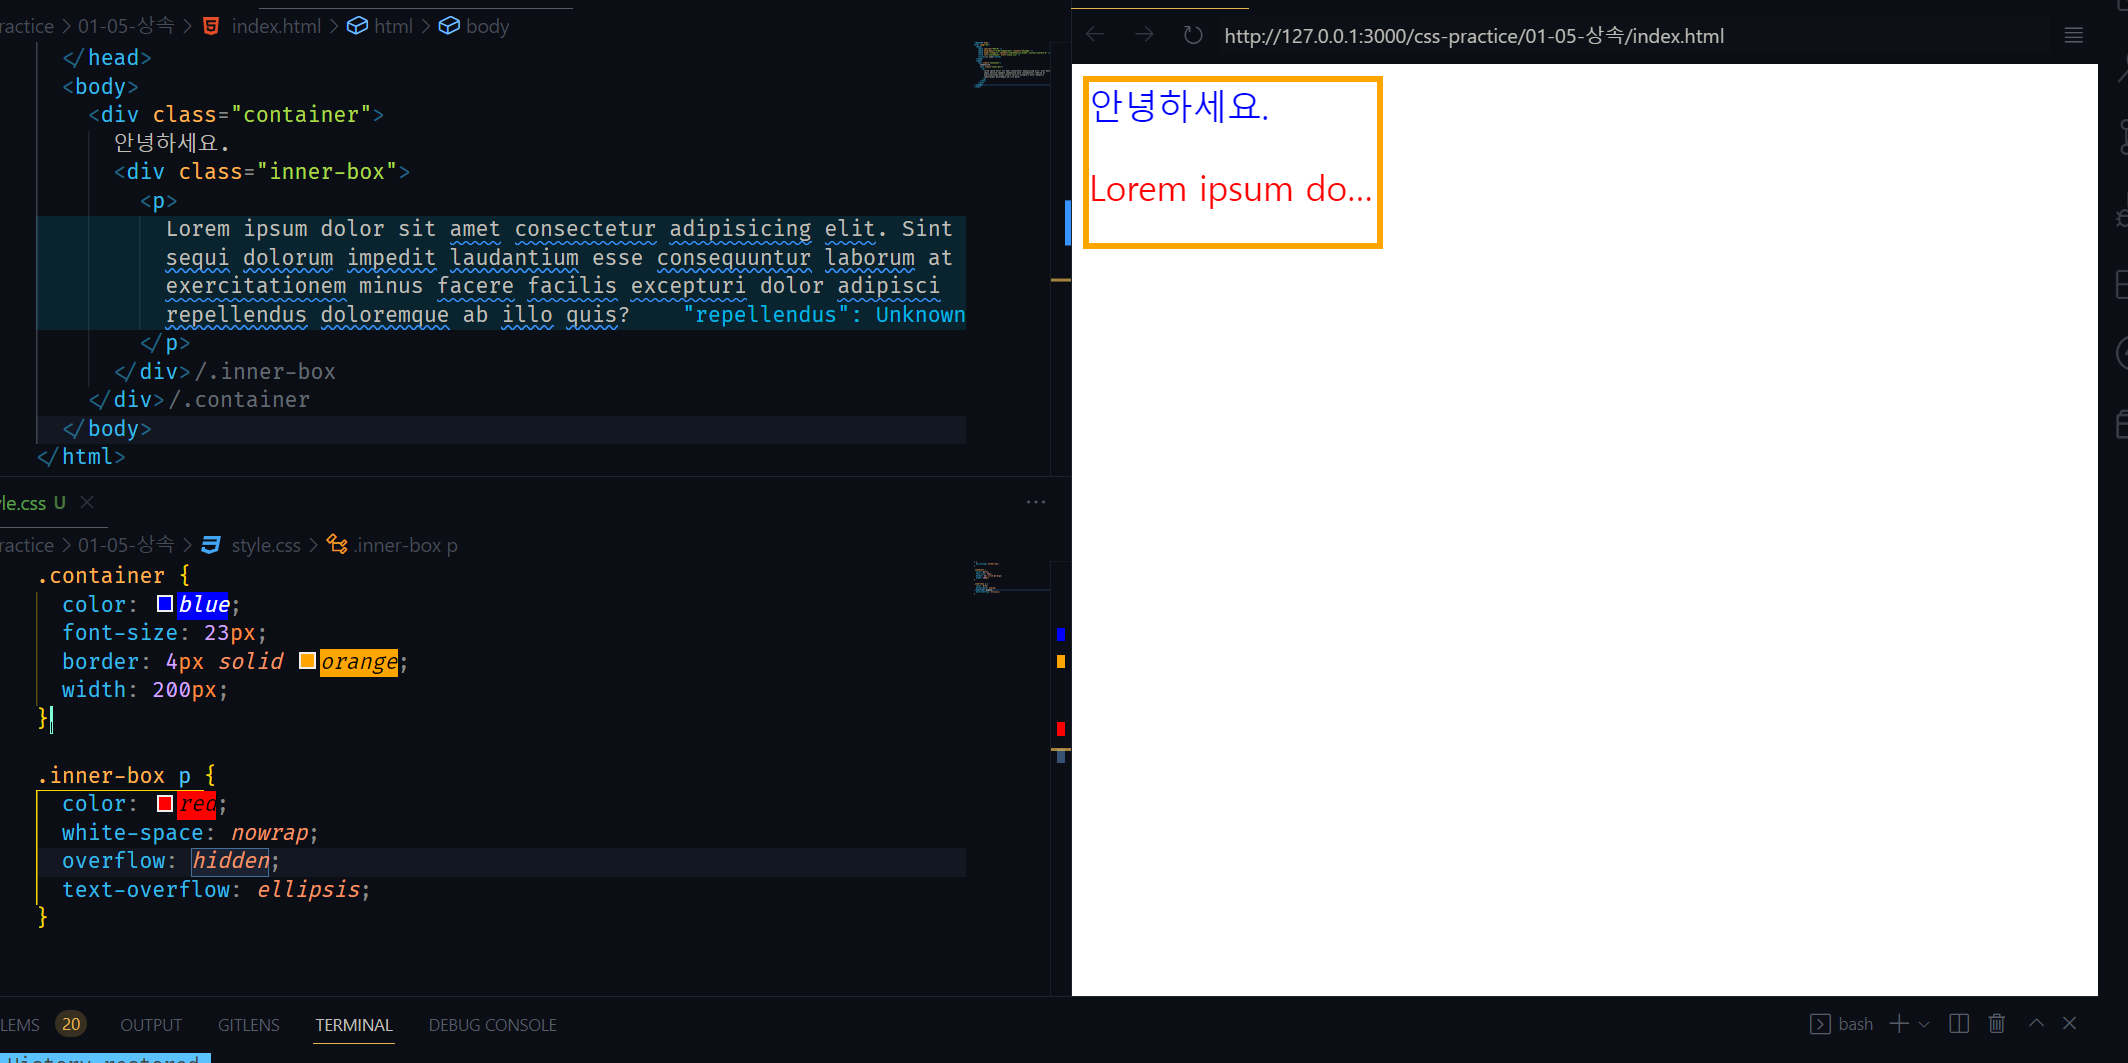Click style.css in the lower breadcrumb

(266, 545)
